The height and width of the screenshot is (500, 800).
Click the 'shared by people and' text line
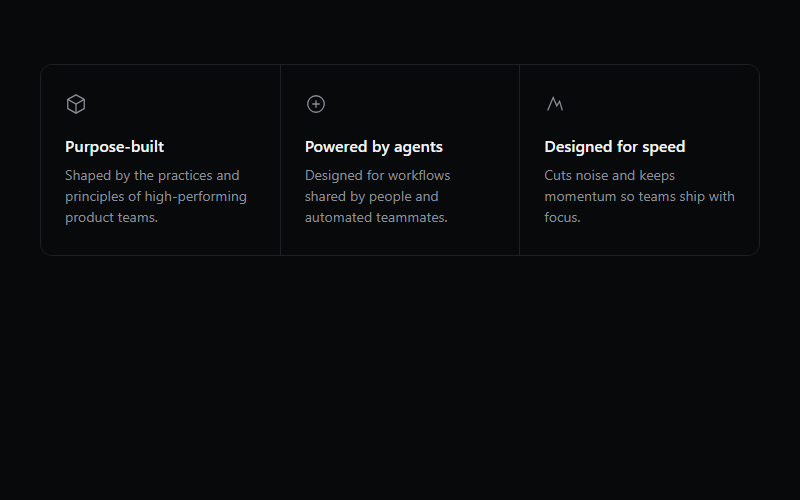pyautogui.click(x=371, y=196)
